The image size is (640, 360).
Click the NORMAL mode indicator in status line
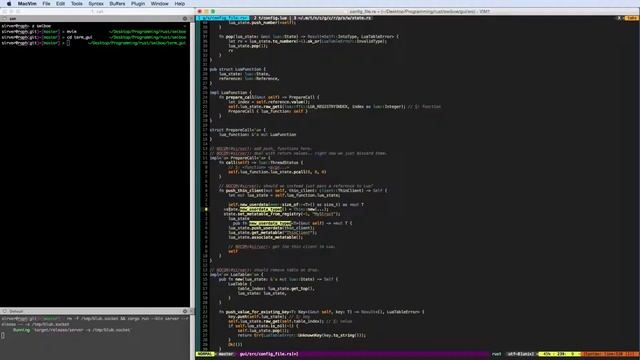(x=205, y=354)
